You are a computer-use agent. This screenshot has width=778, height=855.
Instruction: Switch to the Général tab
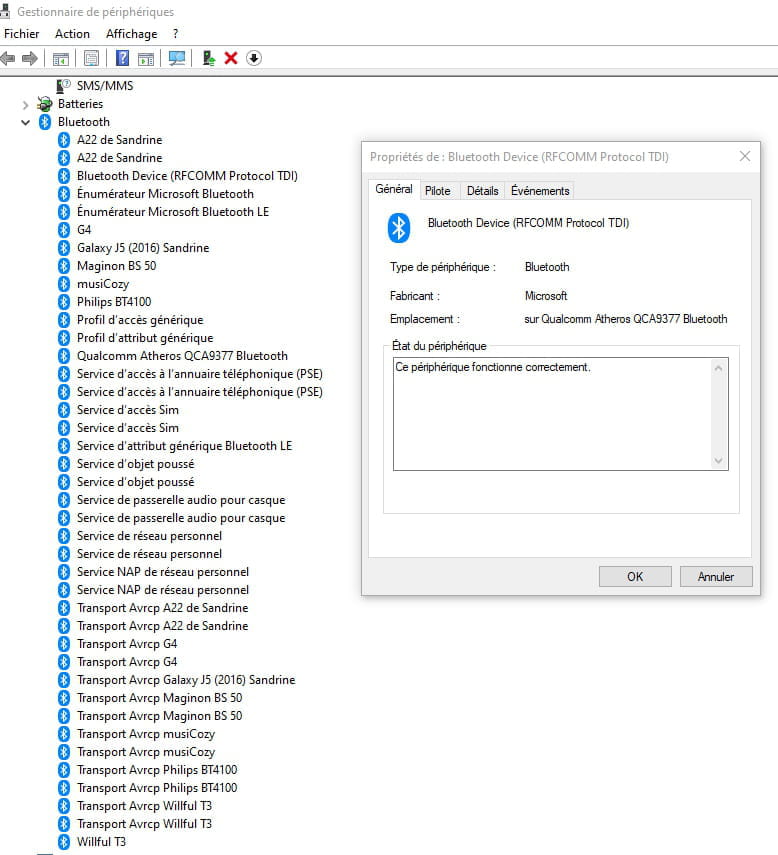point(394,189)
